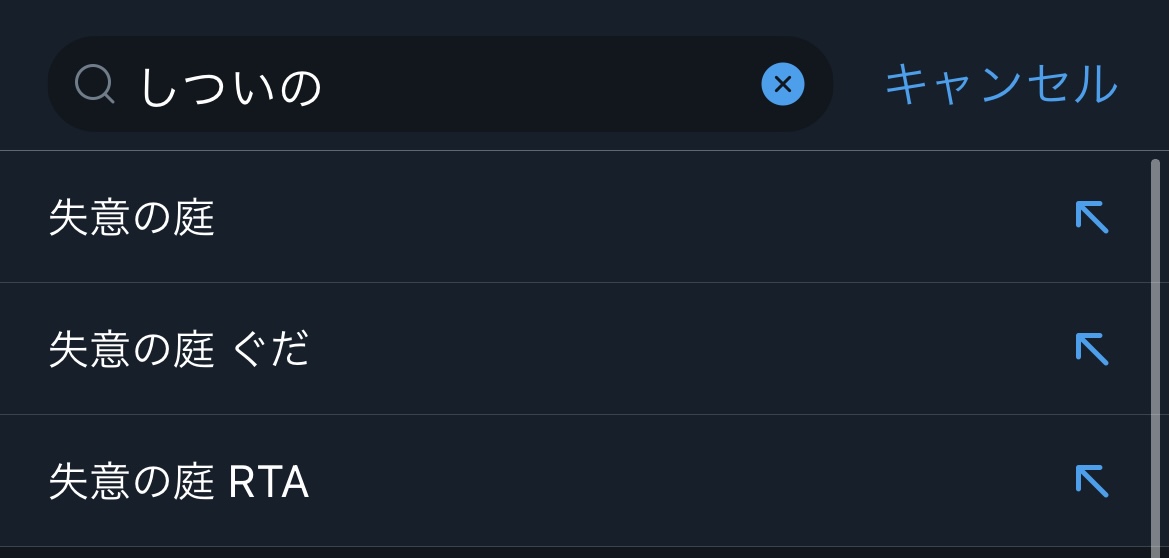Tap the arrow icon beside 失意の庭 RTA

[x=1091, y=481]
